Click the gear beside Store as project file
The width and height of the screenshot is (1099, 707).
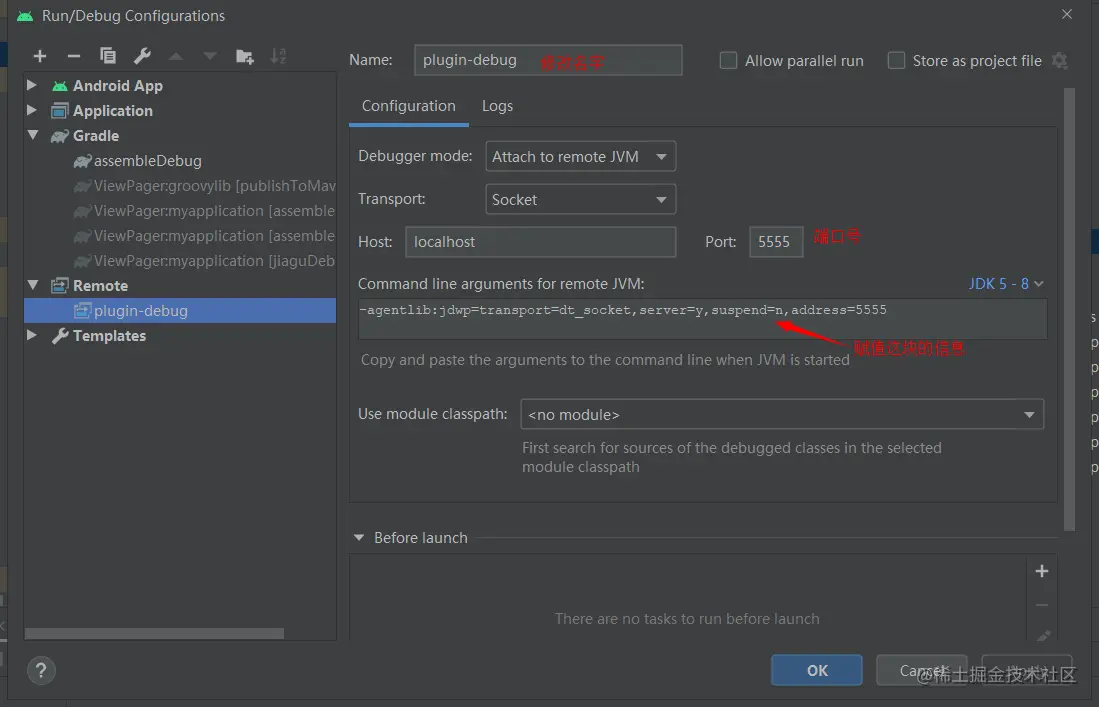(x=1060, y=61)
